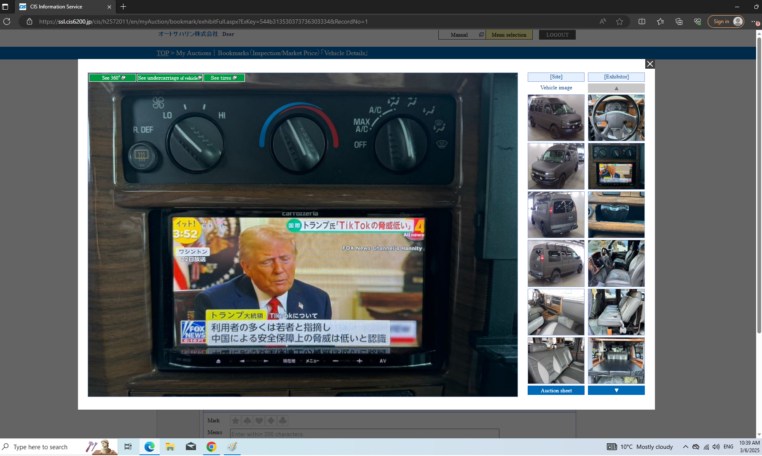This screenshot has width=762, height=456.
Task: Open the Paint app icon in taskbar
Action: 232,447
